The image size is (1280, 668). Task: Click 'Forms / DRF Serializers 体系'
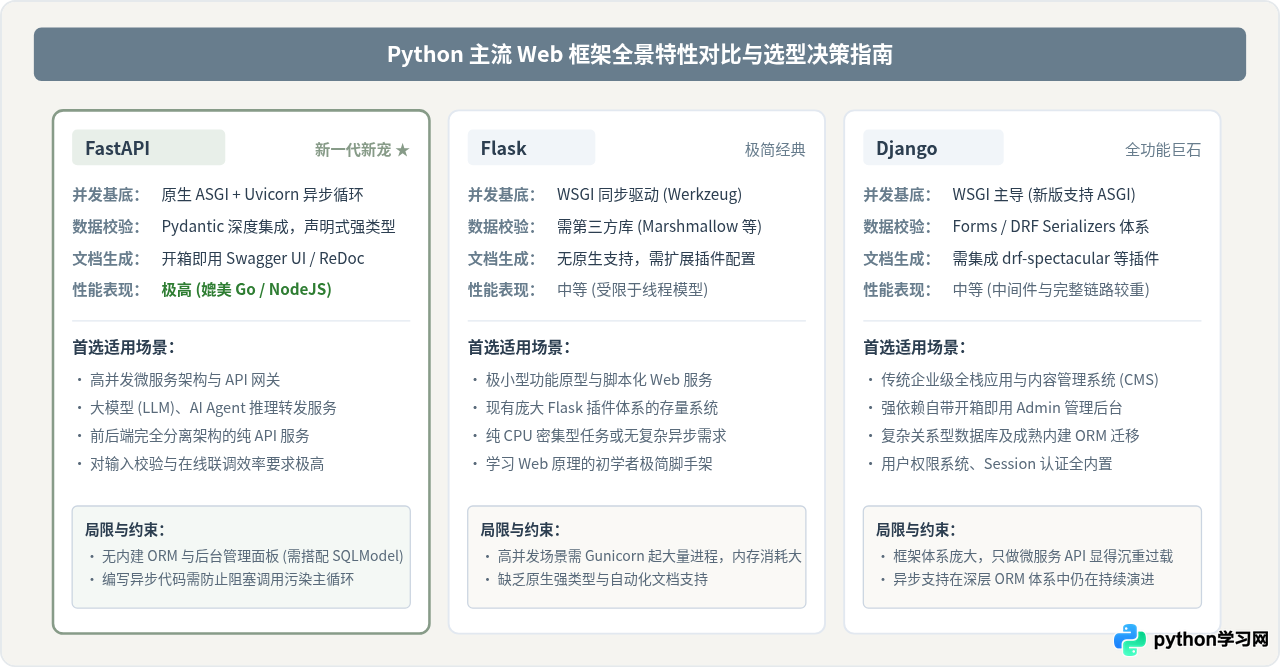1051,227
